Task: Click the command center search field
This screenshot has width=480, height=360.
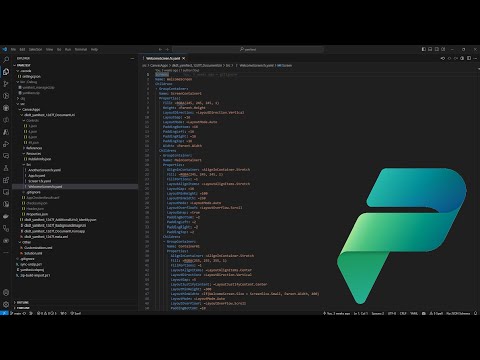Action: pyautogui.click(x=248, y=49)
